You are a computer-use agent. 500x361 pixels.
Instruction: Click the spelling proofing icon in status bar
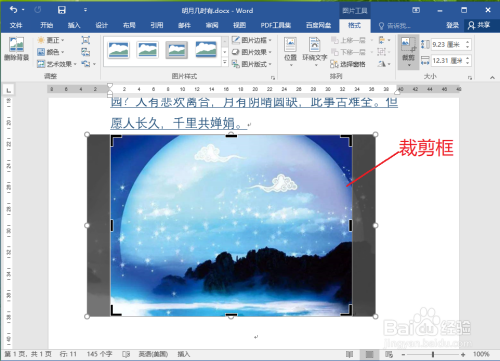click(x=126, y=354)
